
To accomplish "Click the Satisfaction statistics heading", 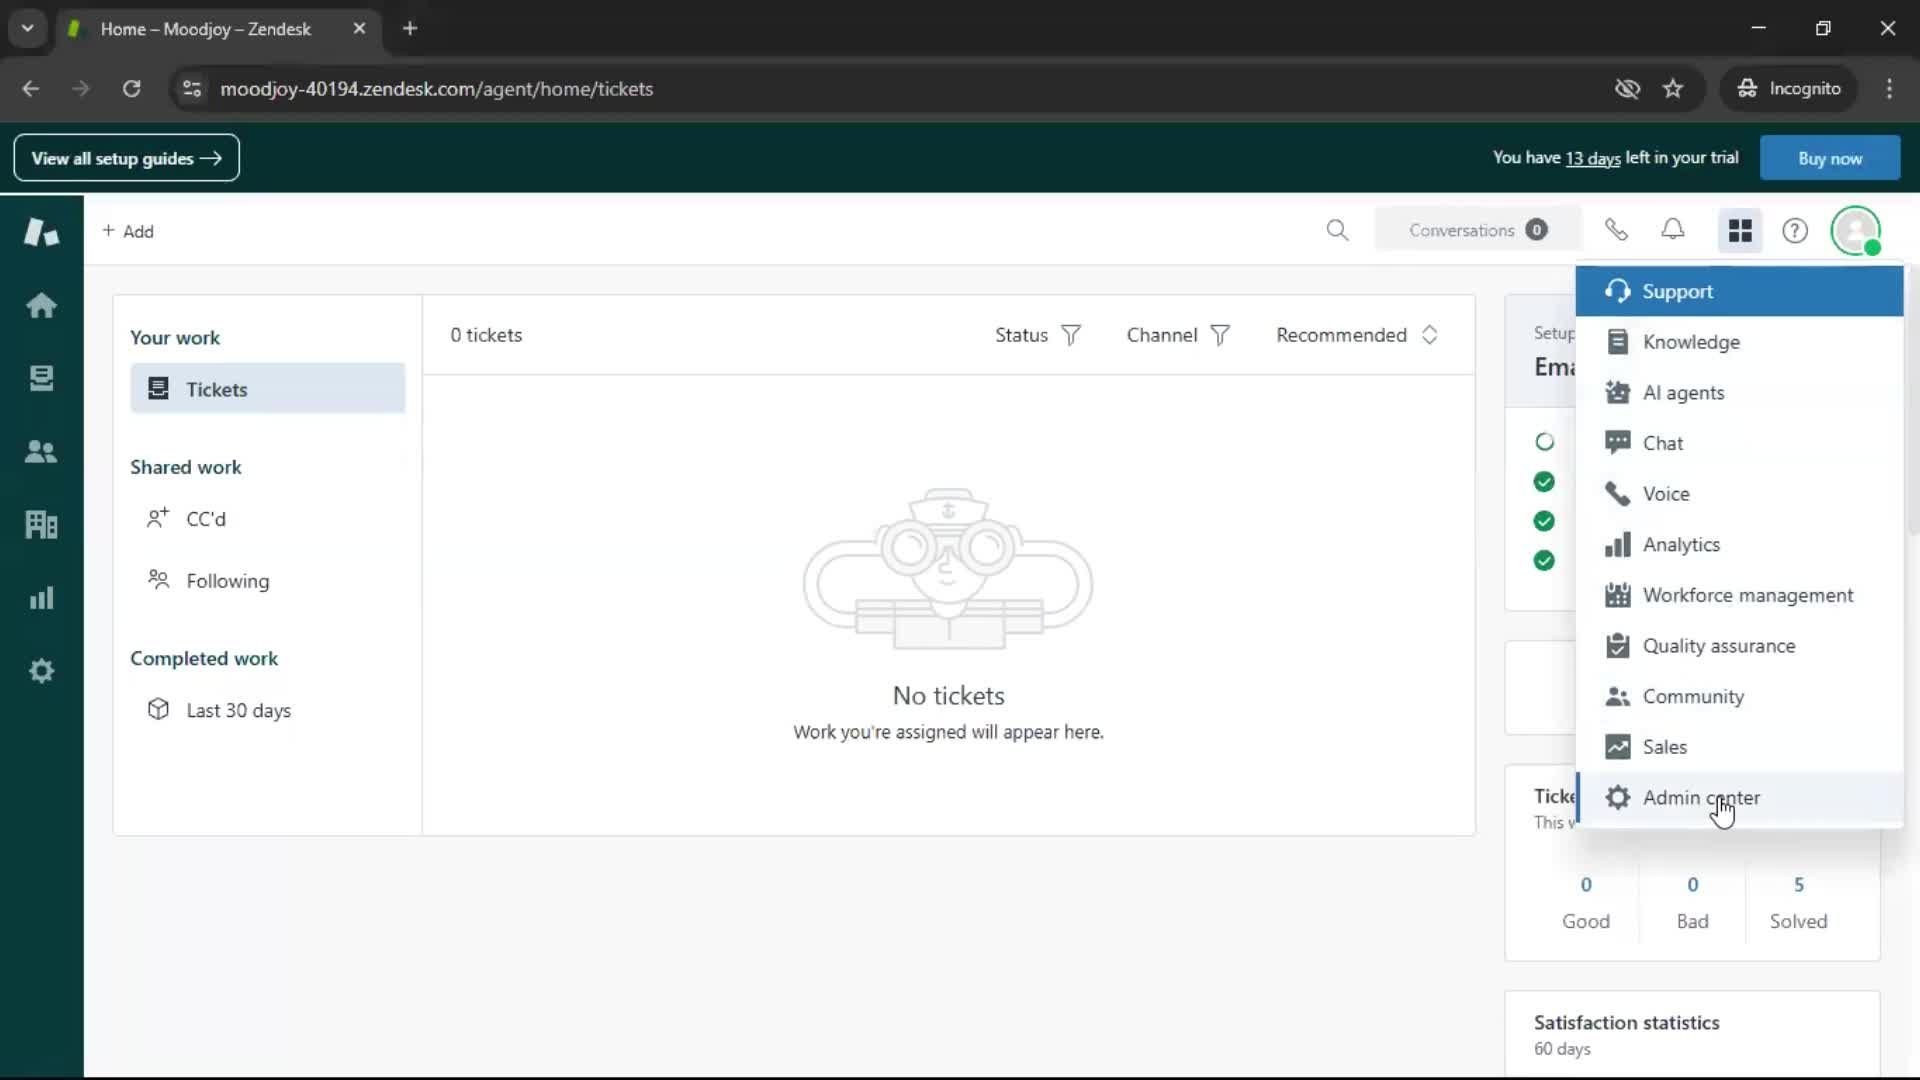I will (1627, 1022).
